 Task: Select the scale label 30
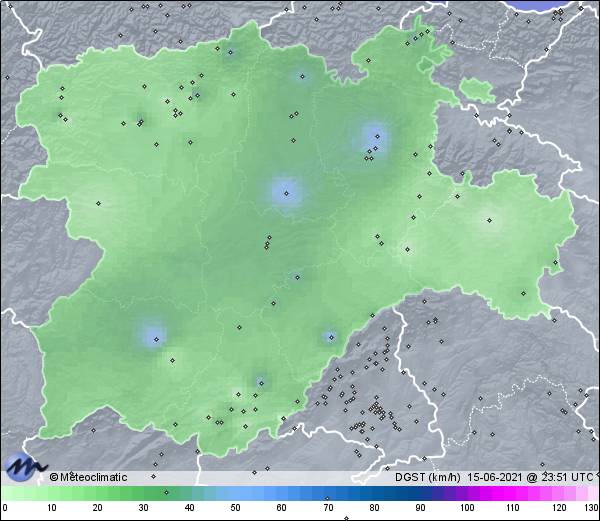(143, 508)
